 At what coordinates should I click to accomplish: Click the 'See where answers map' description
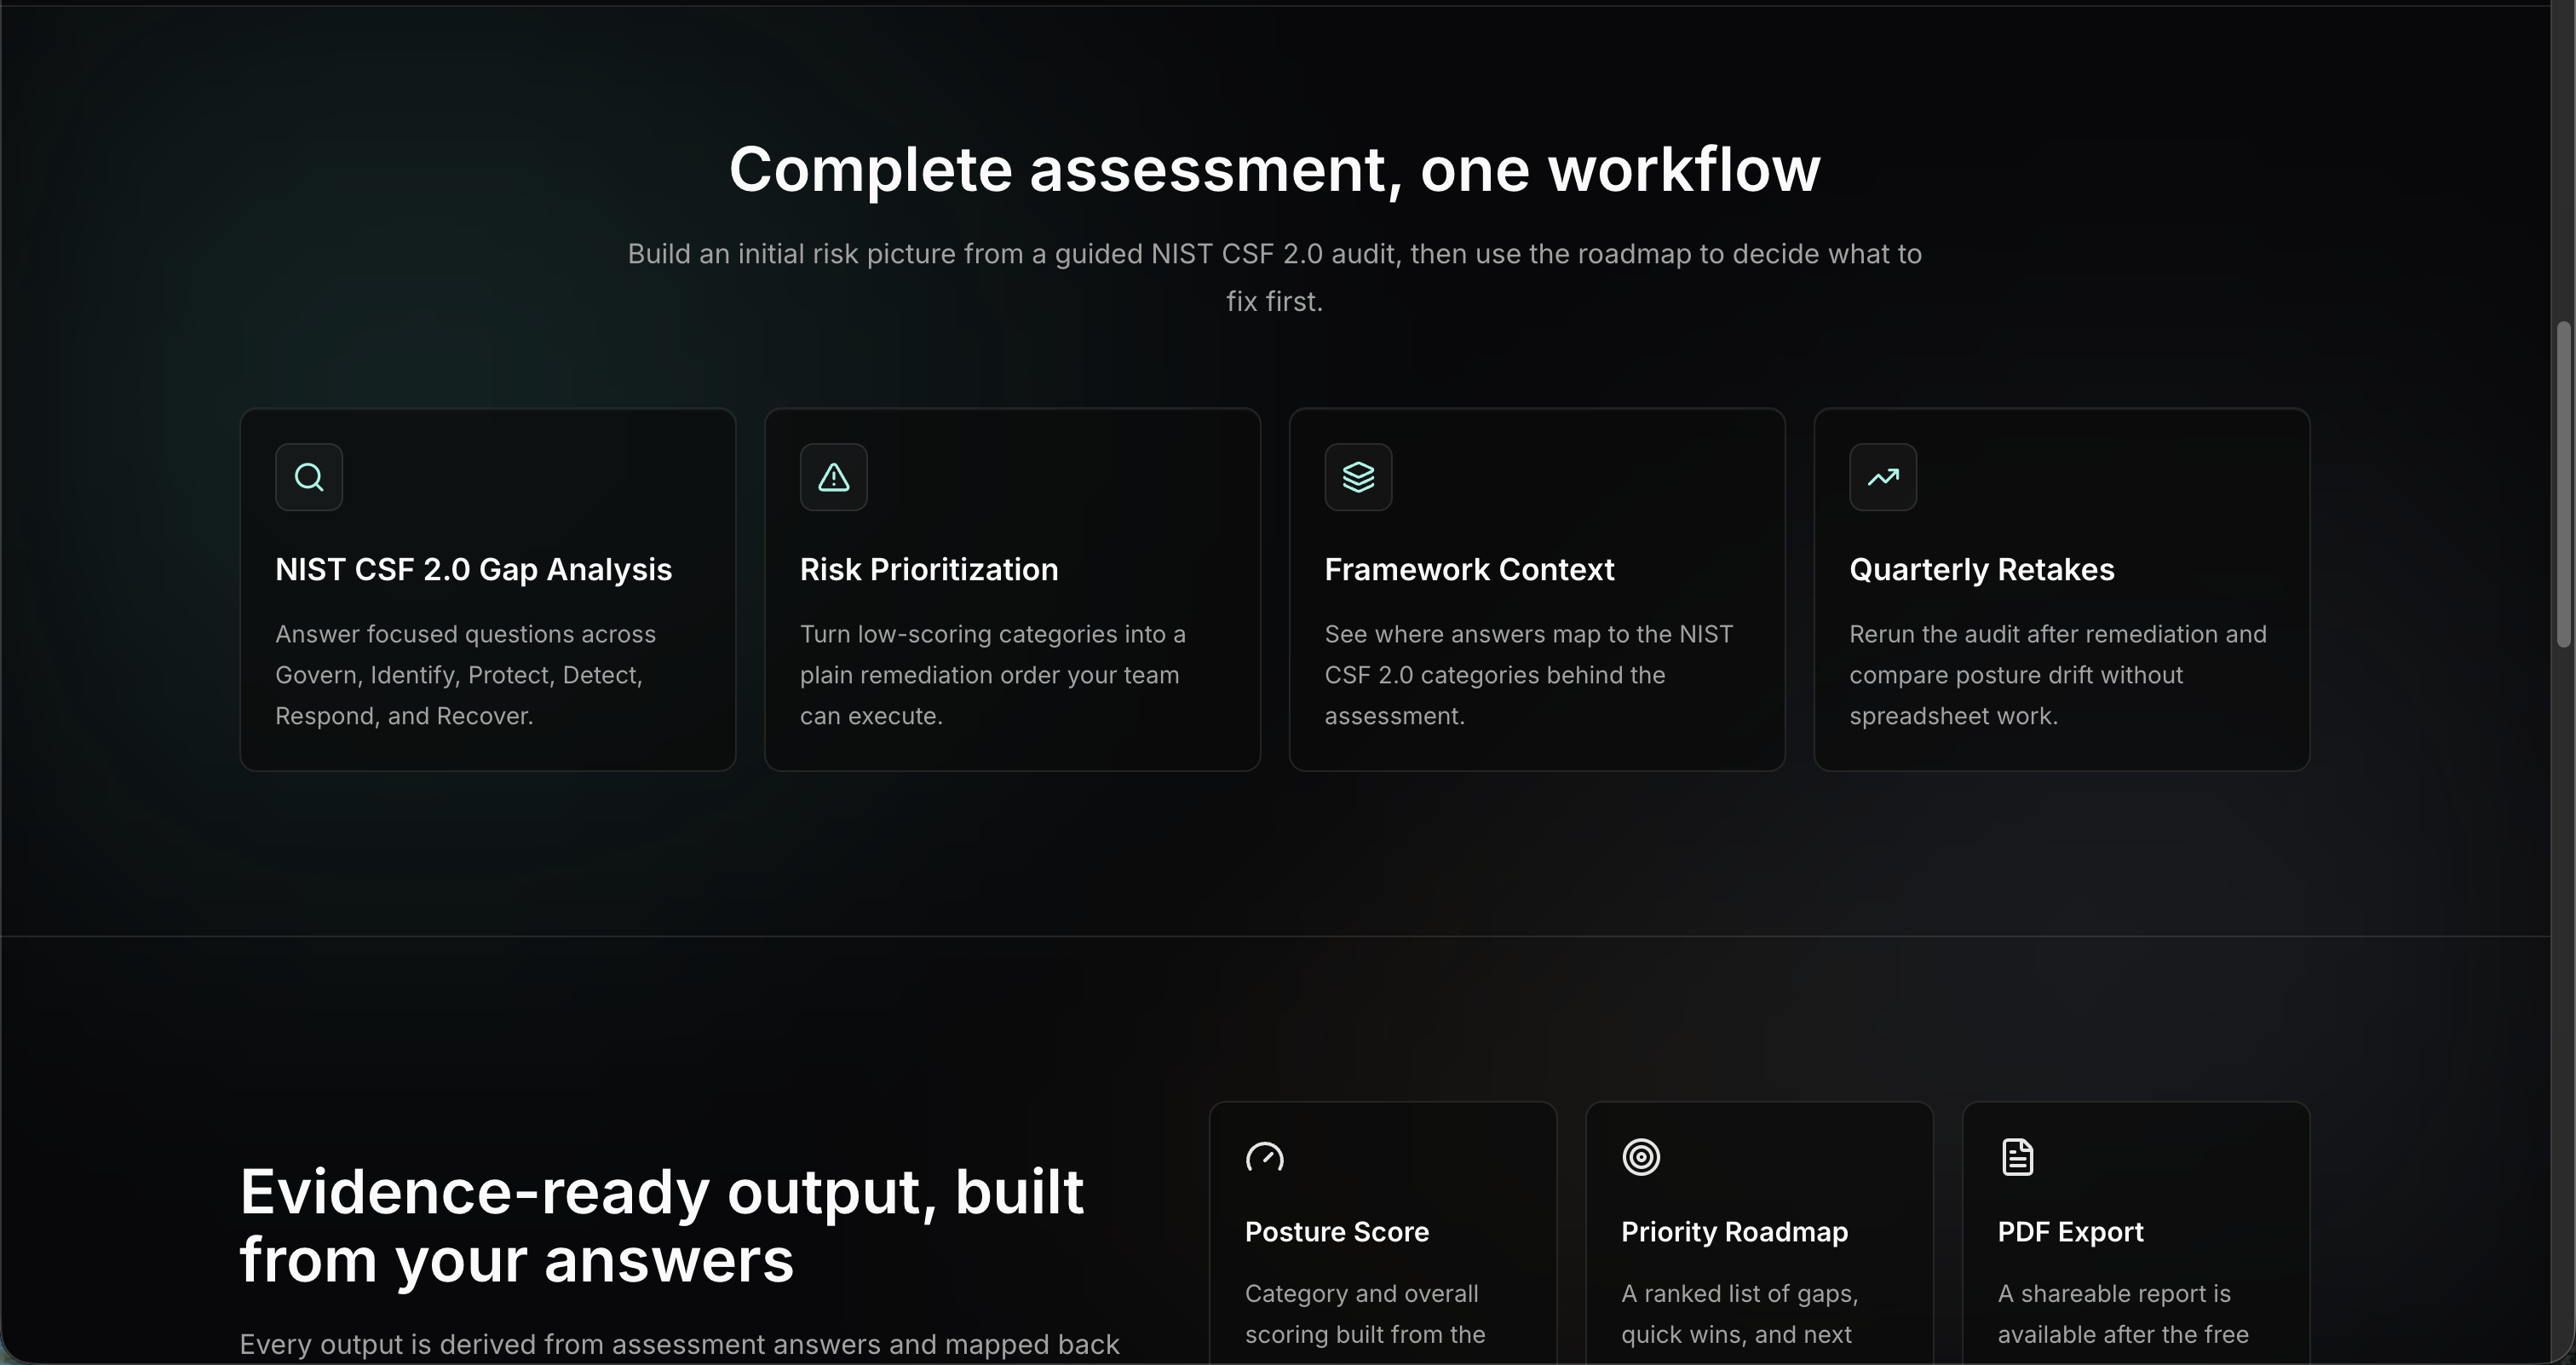tap(1529, 675)
